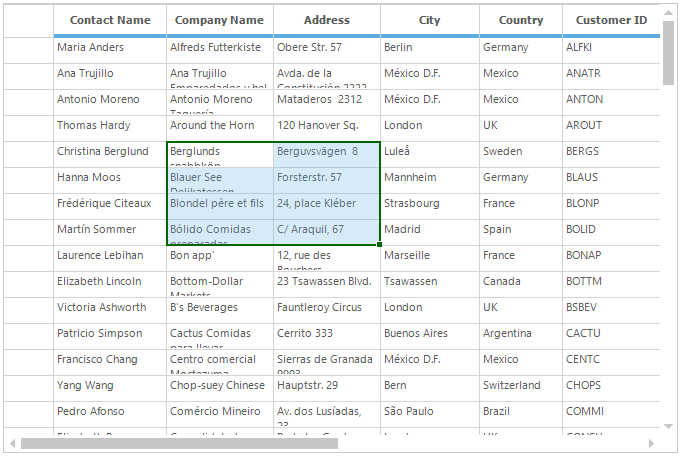Image resolution: width=681 pixels, height=456 pixels.
Task: Select the Around the Horn company cell
Action: point(219,126)
